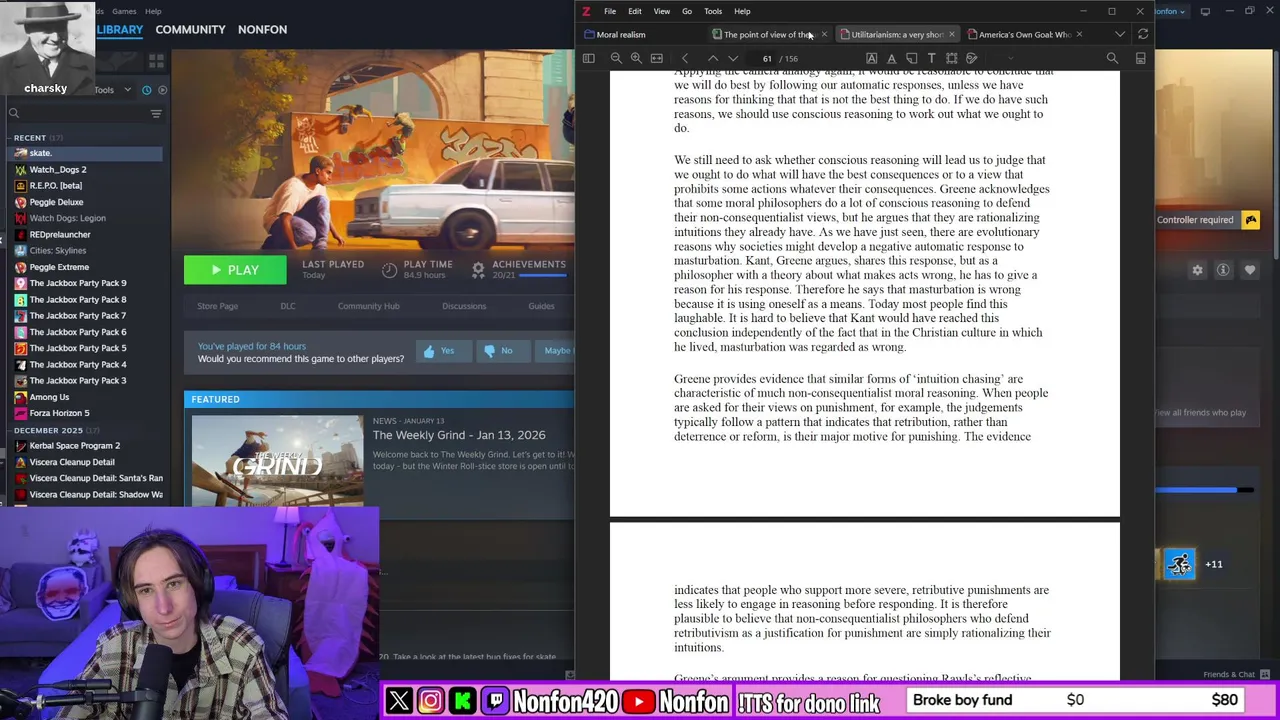Select Peggle Deluxe in game list
The width and height of the screenshot is (1280, 720).
56,202
